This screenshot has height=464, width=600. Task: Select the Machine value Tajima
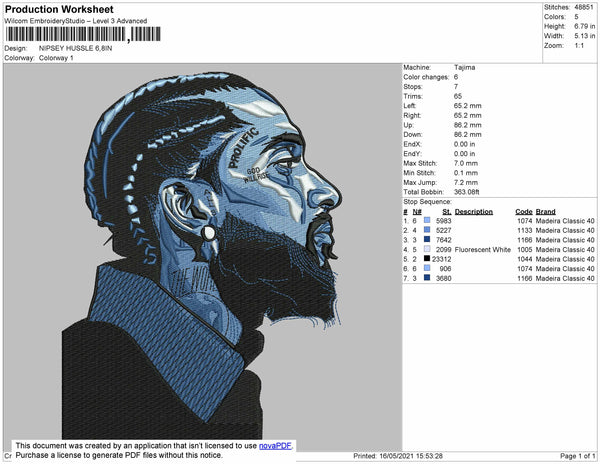pos(465,67)
